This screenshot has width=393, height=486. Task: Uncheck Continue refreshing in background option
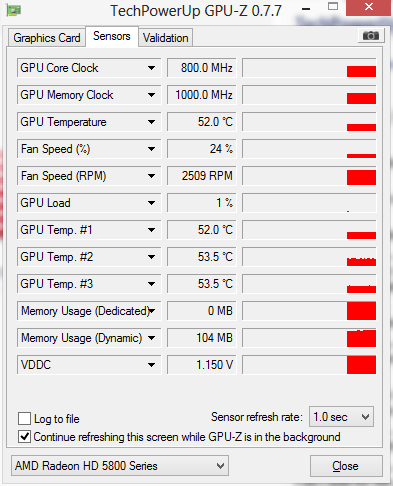click(24, 436)
